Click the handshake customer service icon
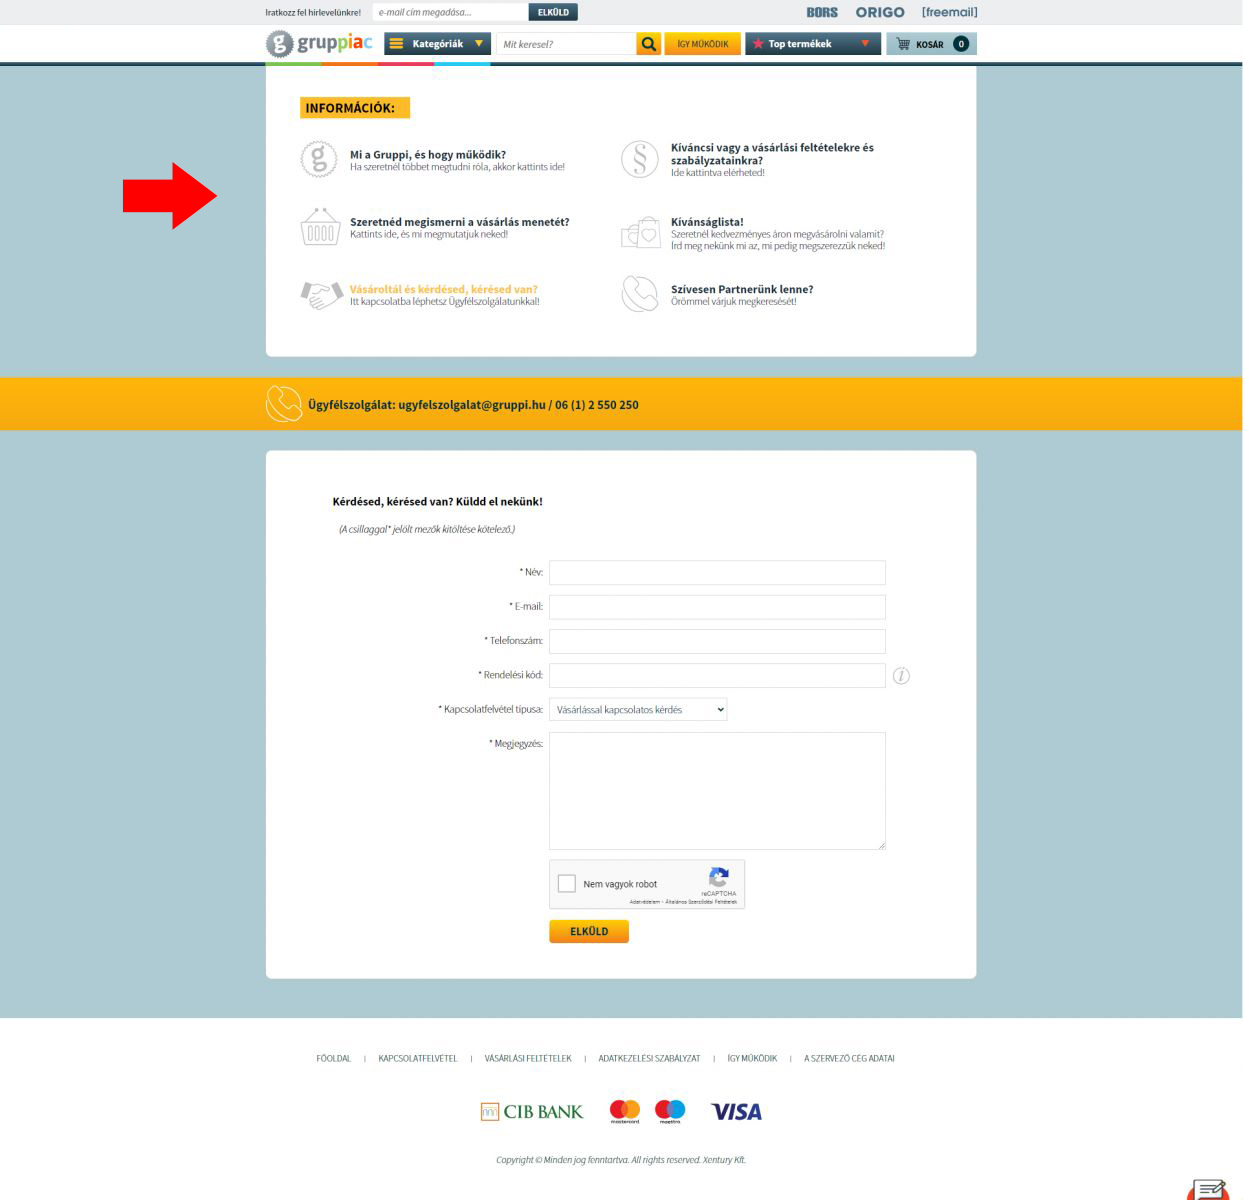The width and height of the screenshot is (1243, 1200). pyautogui.click(x=321, y=294)
